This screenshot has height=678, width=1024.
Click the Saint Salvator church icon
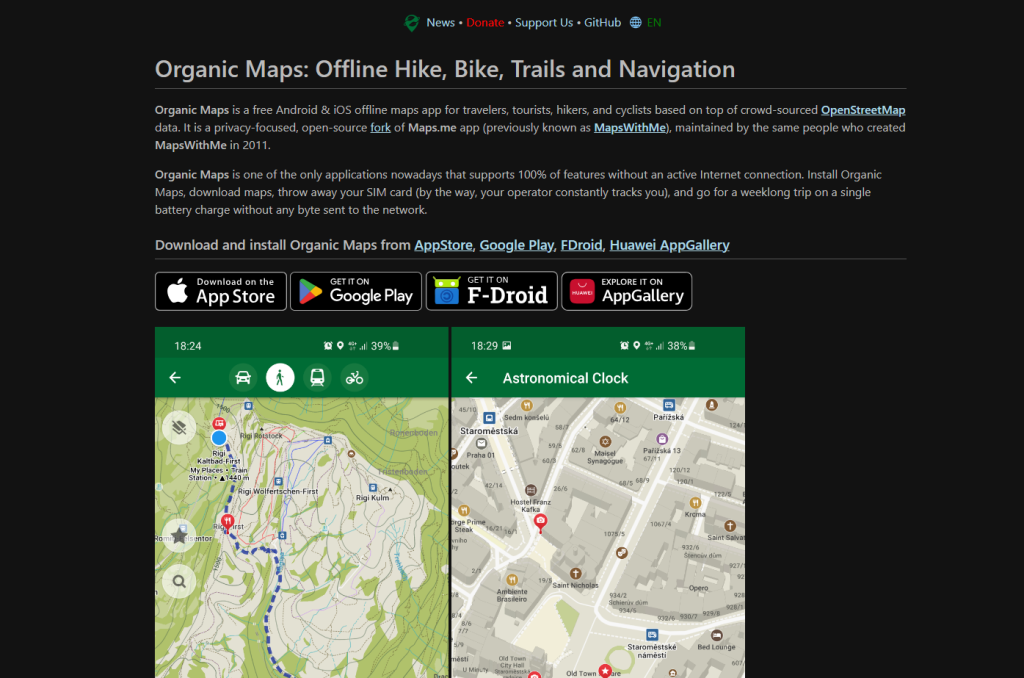pos(730,526)
